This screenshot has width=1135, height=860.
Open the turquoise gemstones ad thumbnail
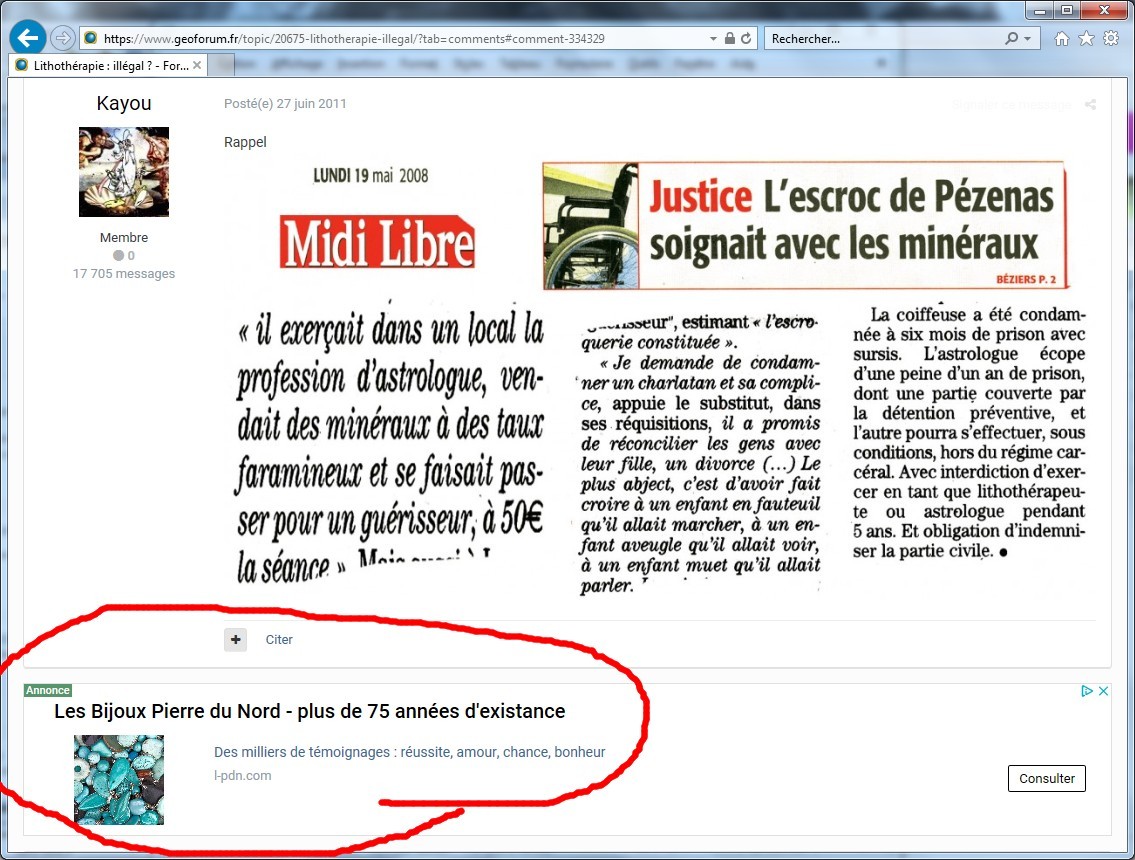[119, 780]
